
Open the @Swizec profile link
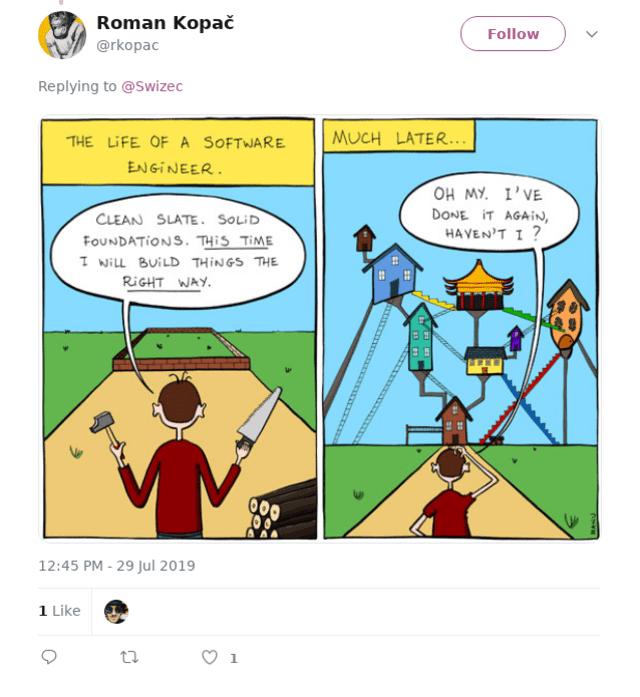(152, 86)
